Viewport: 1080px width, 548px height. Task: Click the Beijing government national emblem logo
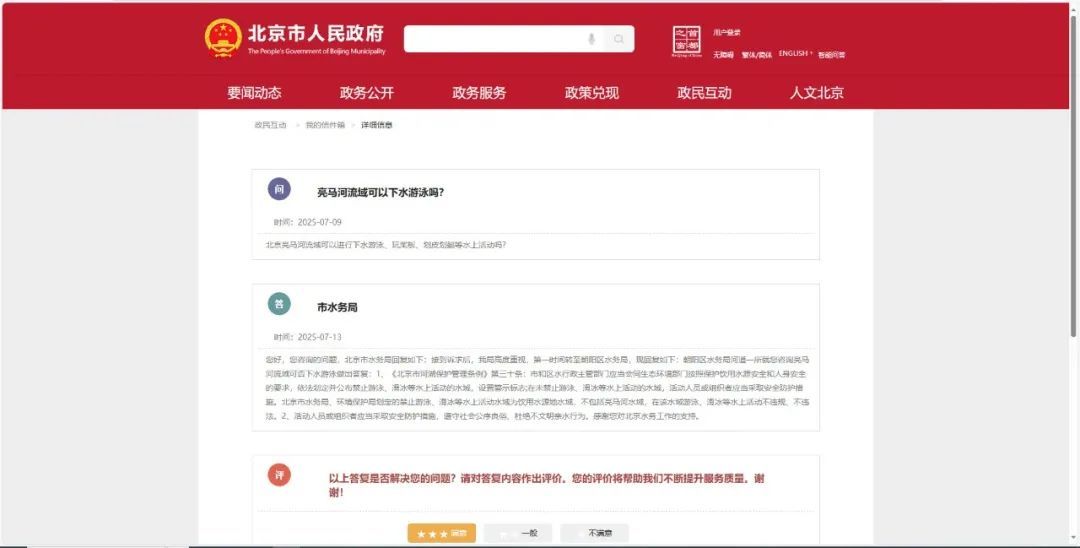223,38
